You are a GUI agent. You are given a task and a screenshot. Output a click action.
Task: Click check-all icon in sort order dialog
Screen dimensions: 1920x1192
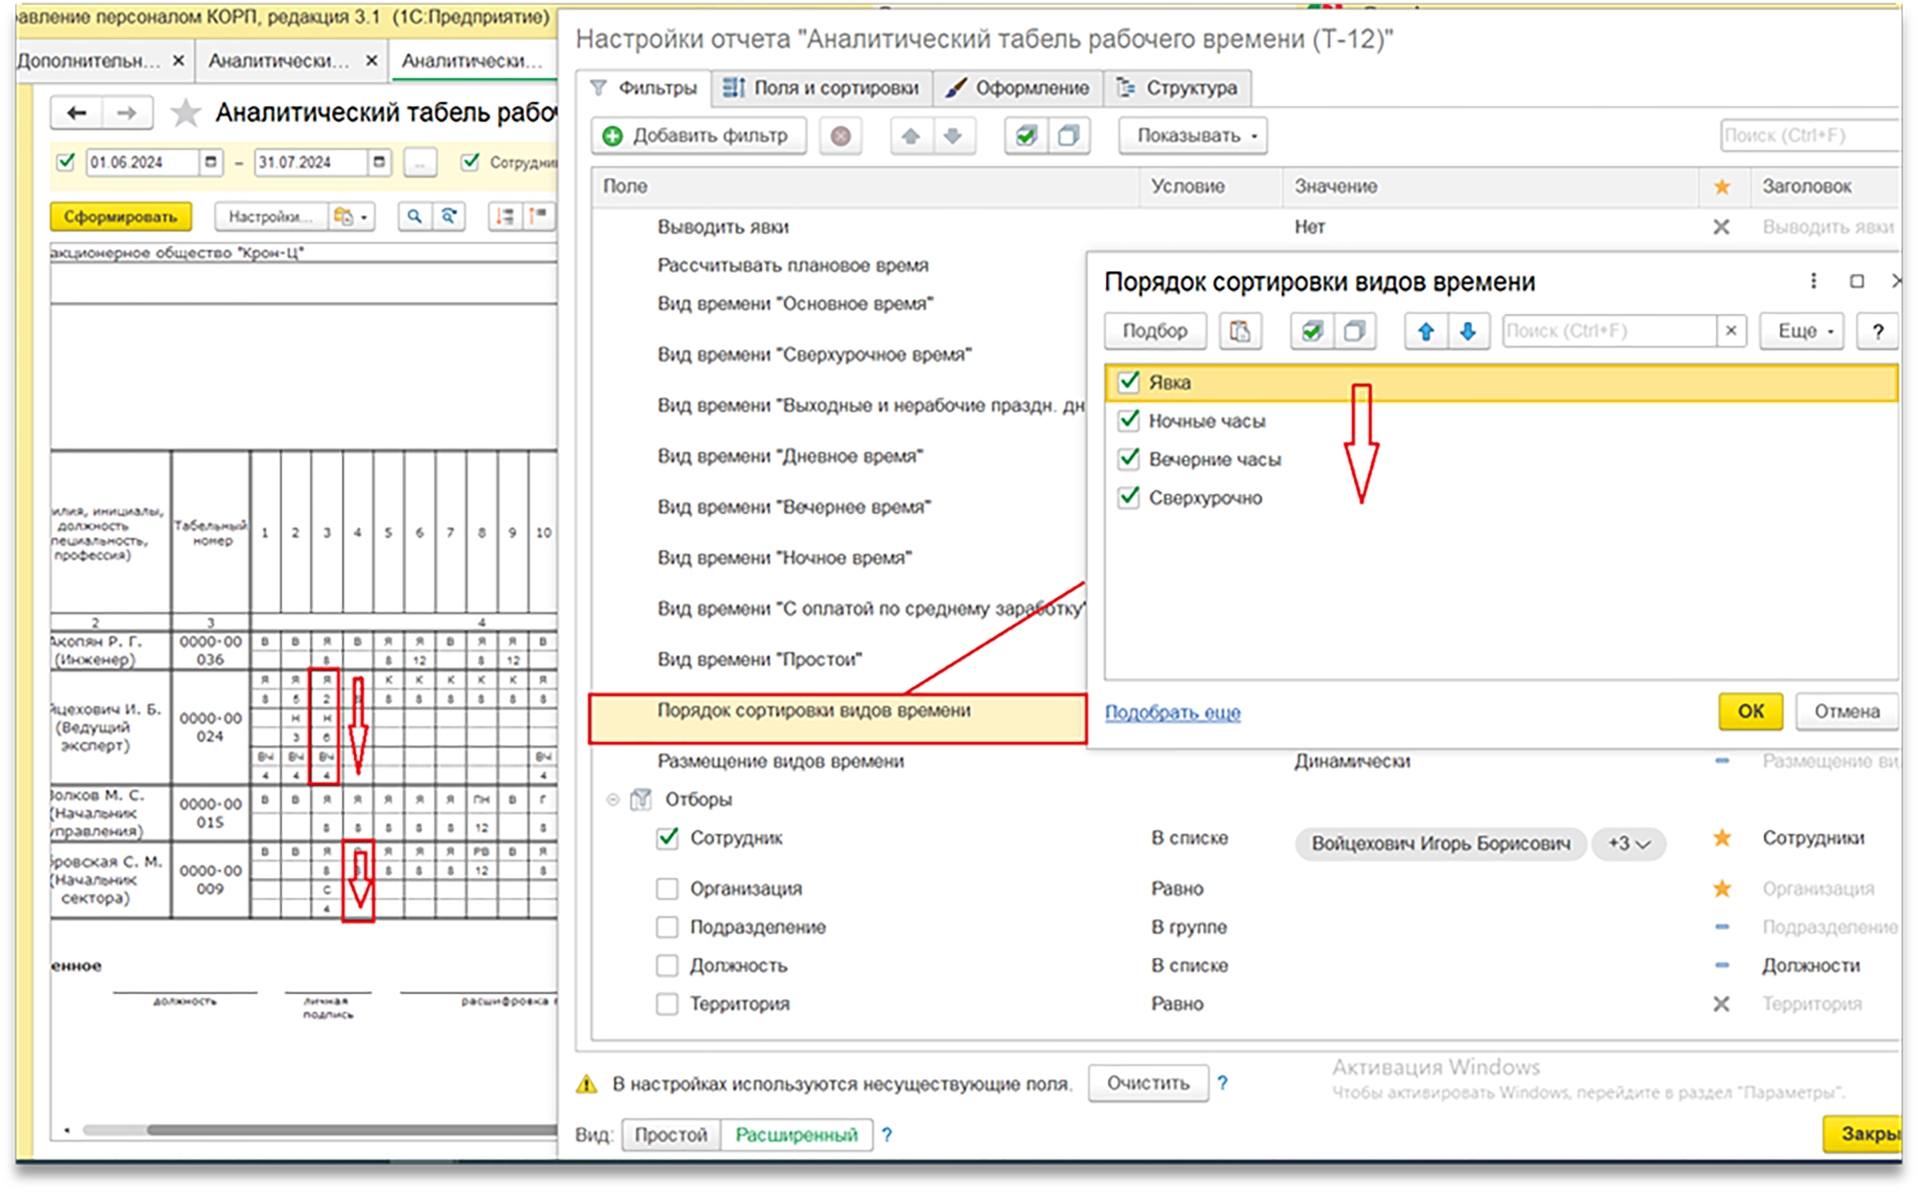(x=1312, y=331)
